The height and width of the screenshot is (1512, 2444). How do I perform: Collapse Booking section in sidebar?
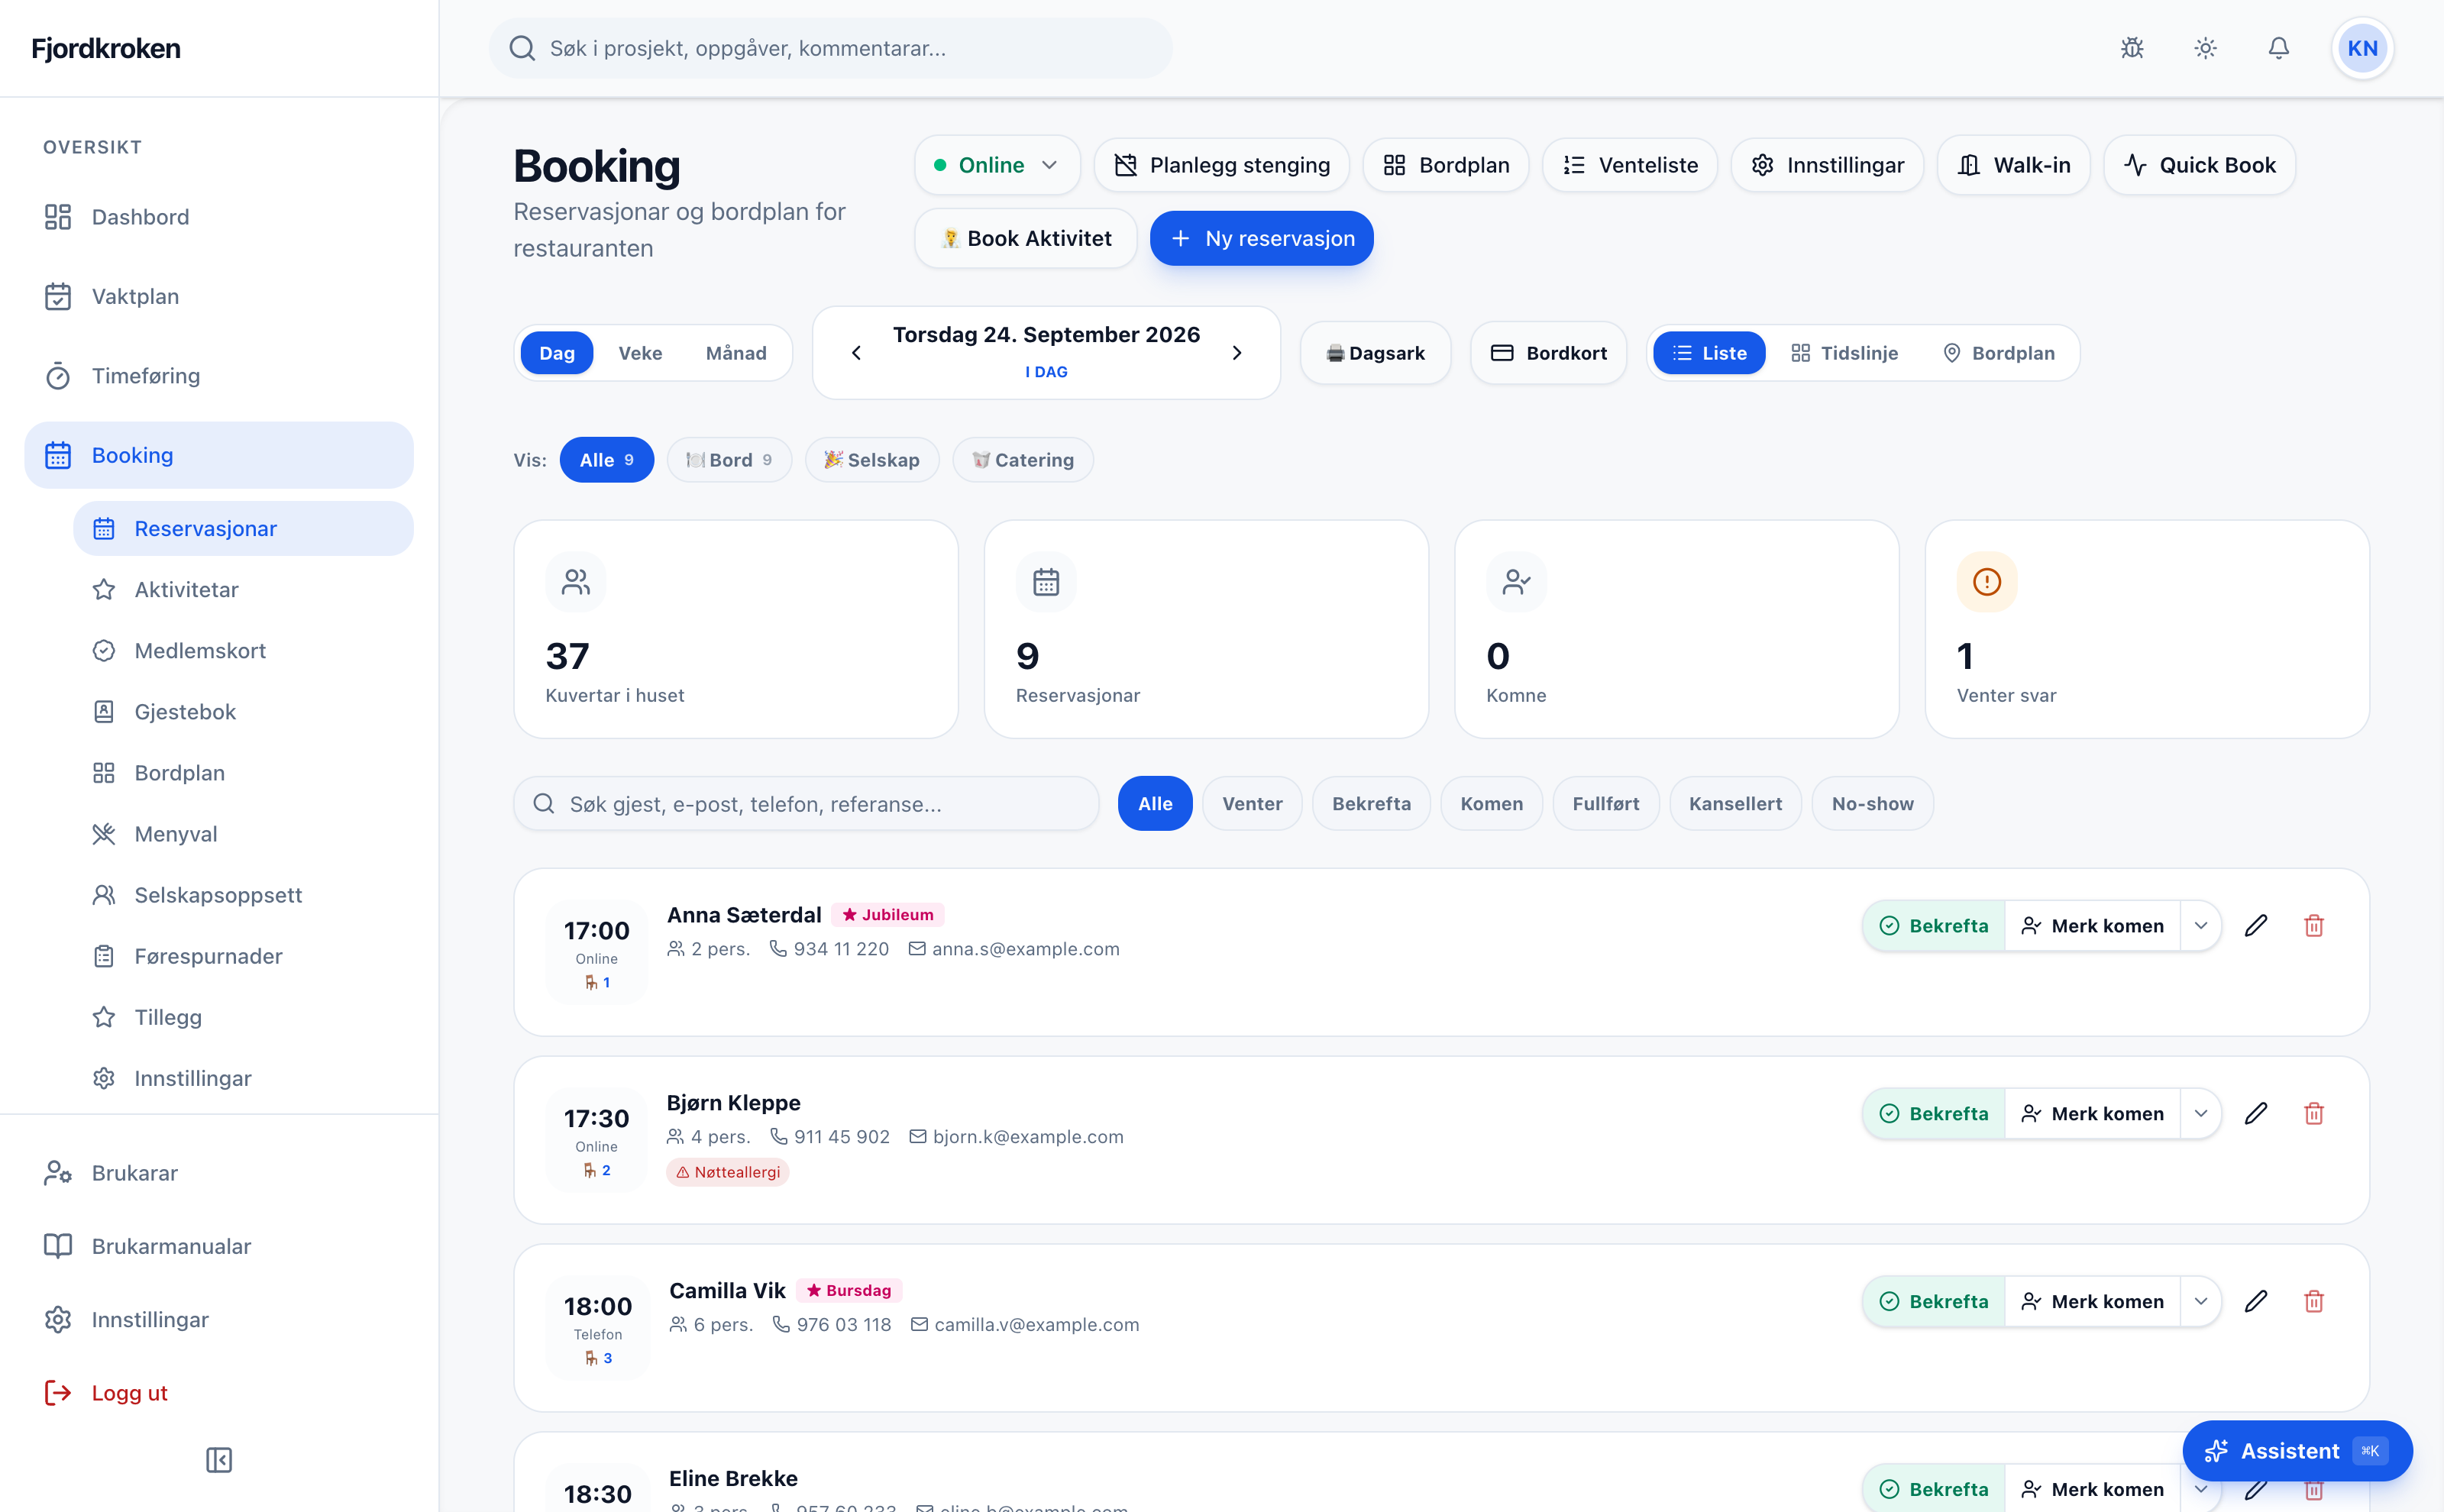219,455
